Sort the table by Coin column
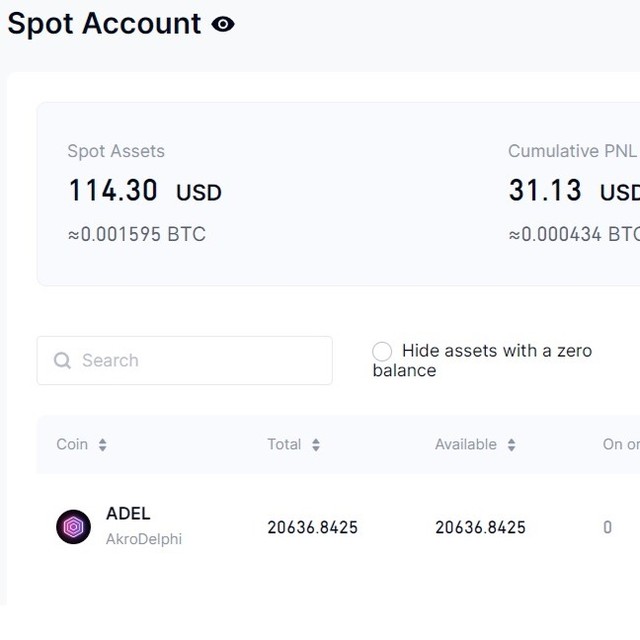This screenshot has height=640, width=640. (72, 444)
